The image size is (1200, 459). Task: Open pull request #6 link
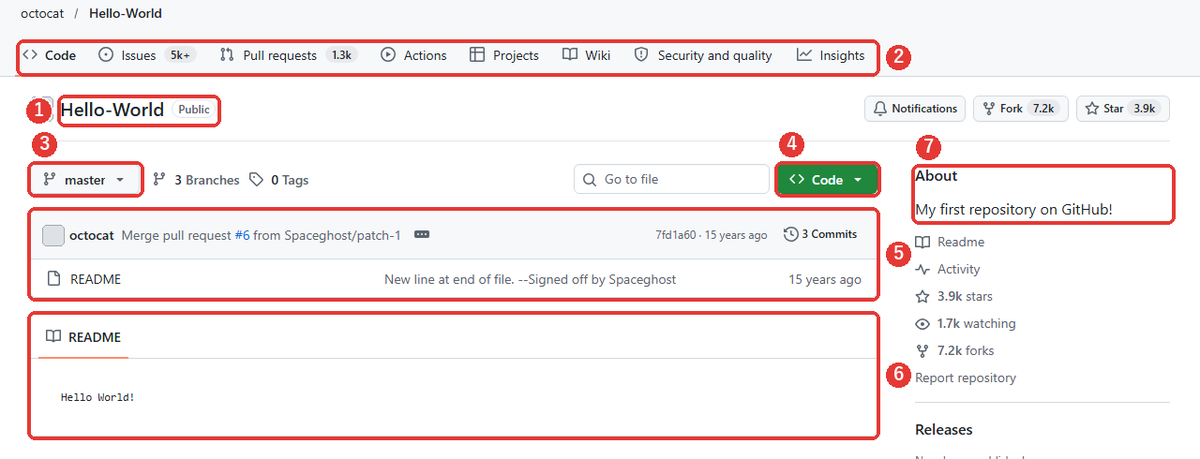click(242, 235)
